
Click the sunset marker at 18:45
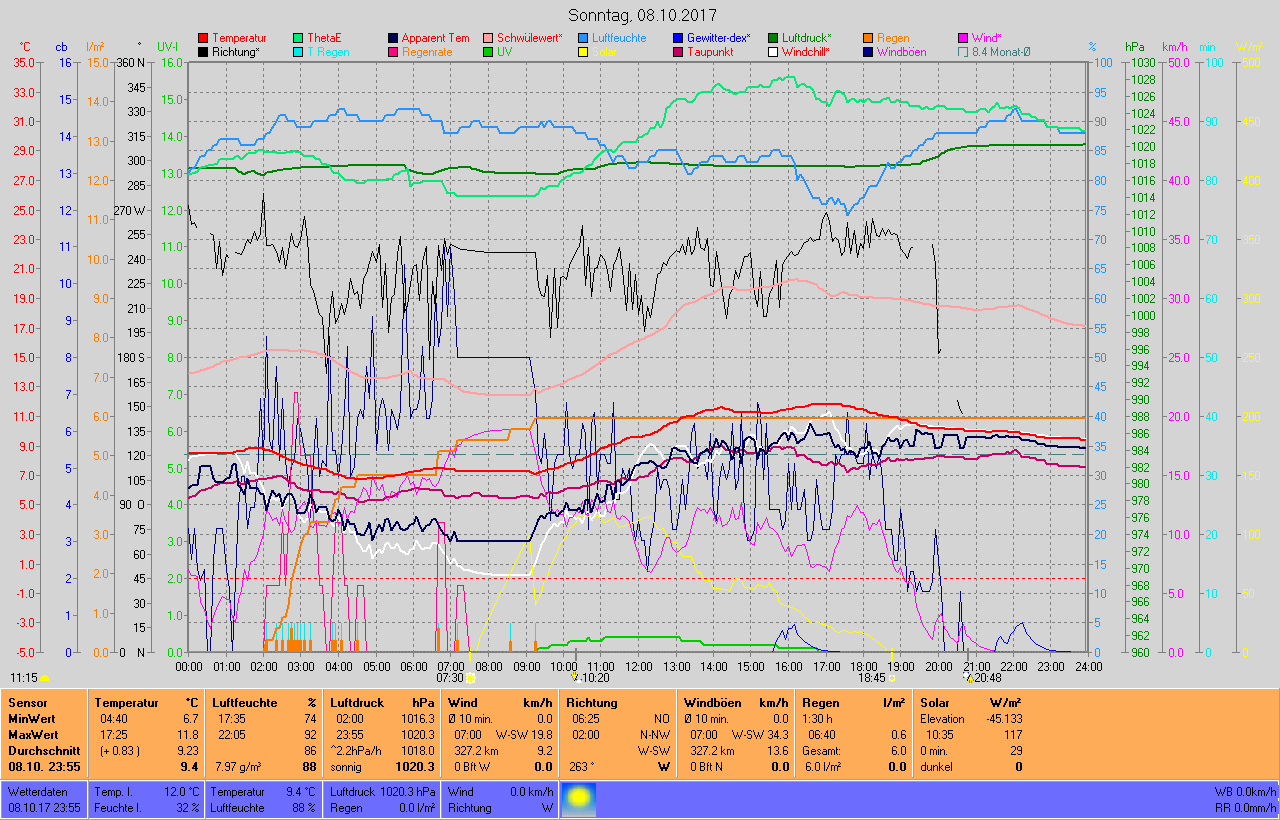(892, 677)
